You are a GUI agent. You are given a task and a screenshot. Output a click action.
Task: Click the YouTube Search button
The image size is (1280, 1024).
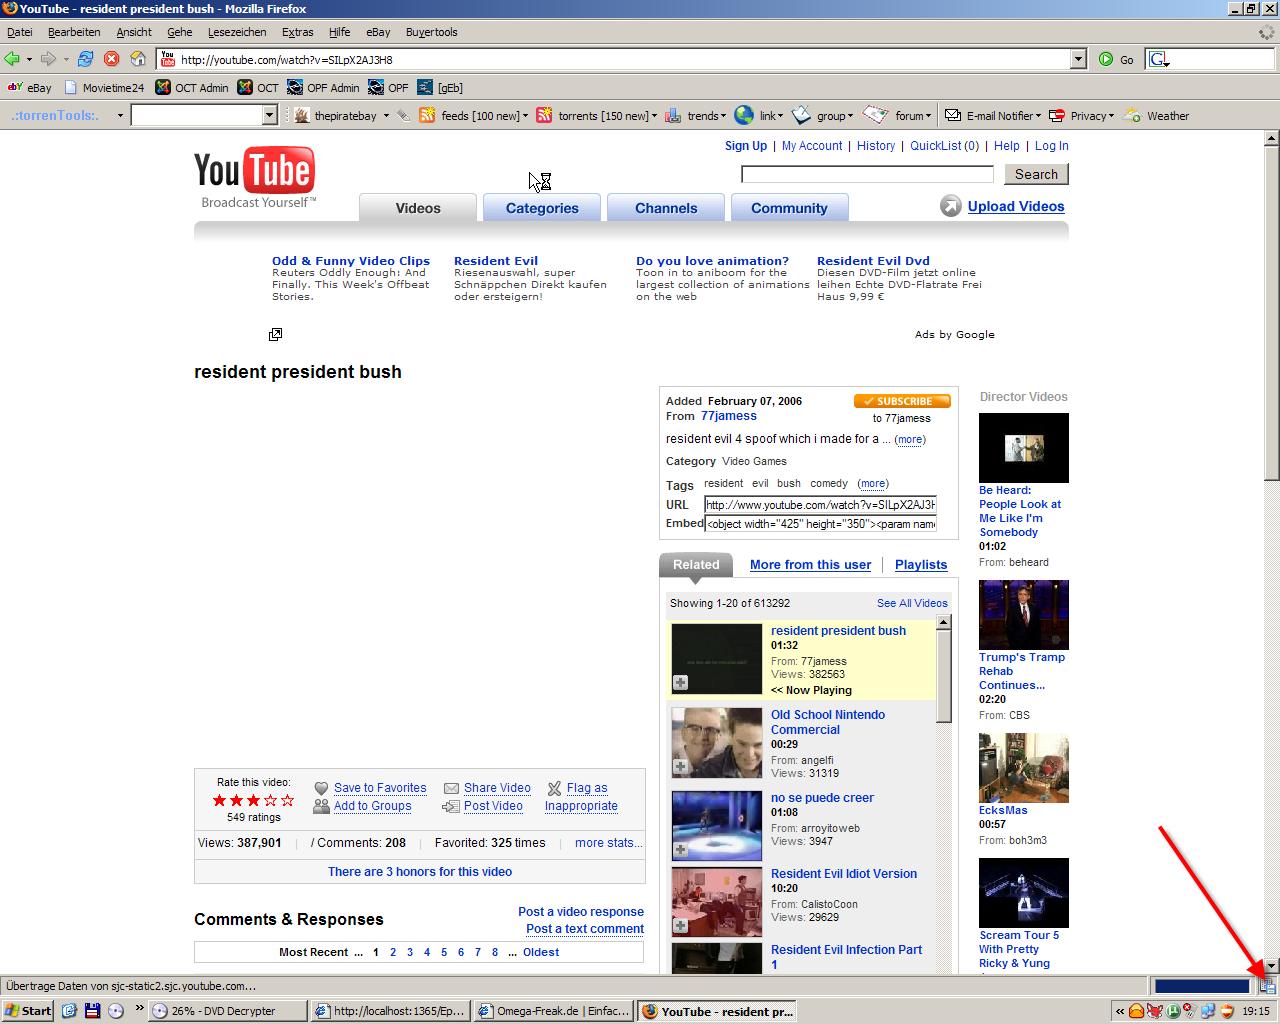click(1036, 174)
